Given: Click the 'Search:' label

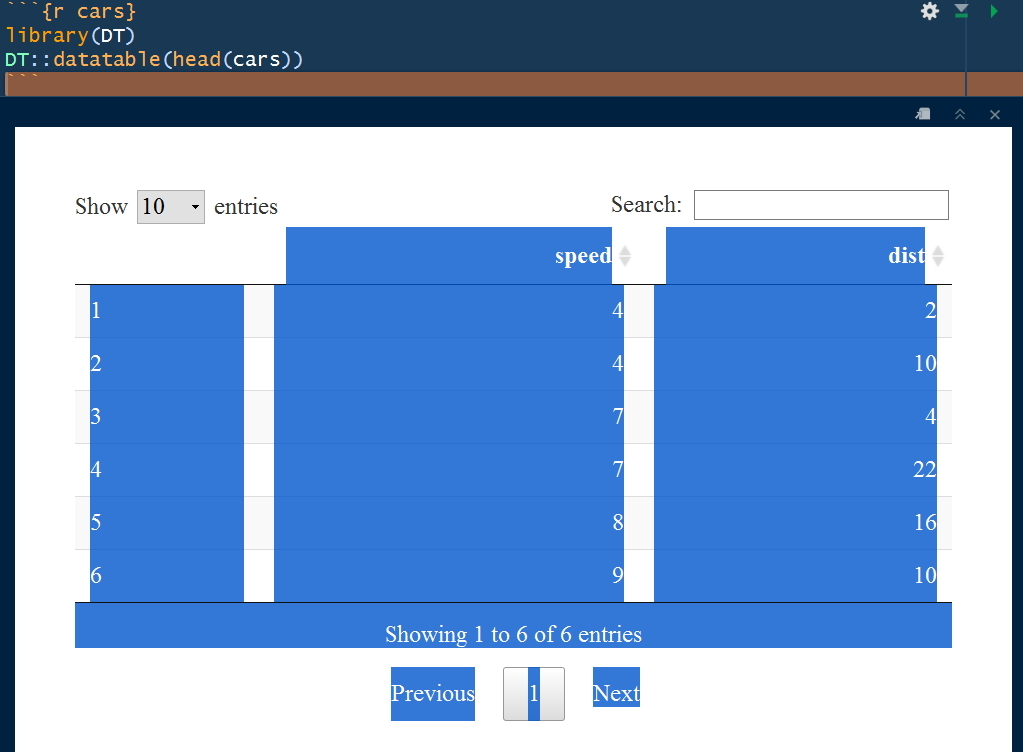Looking at the screenshot, I should pyautogui.click(x=647, y=205).
